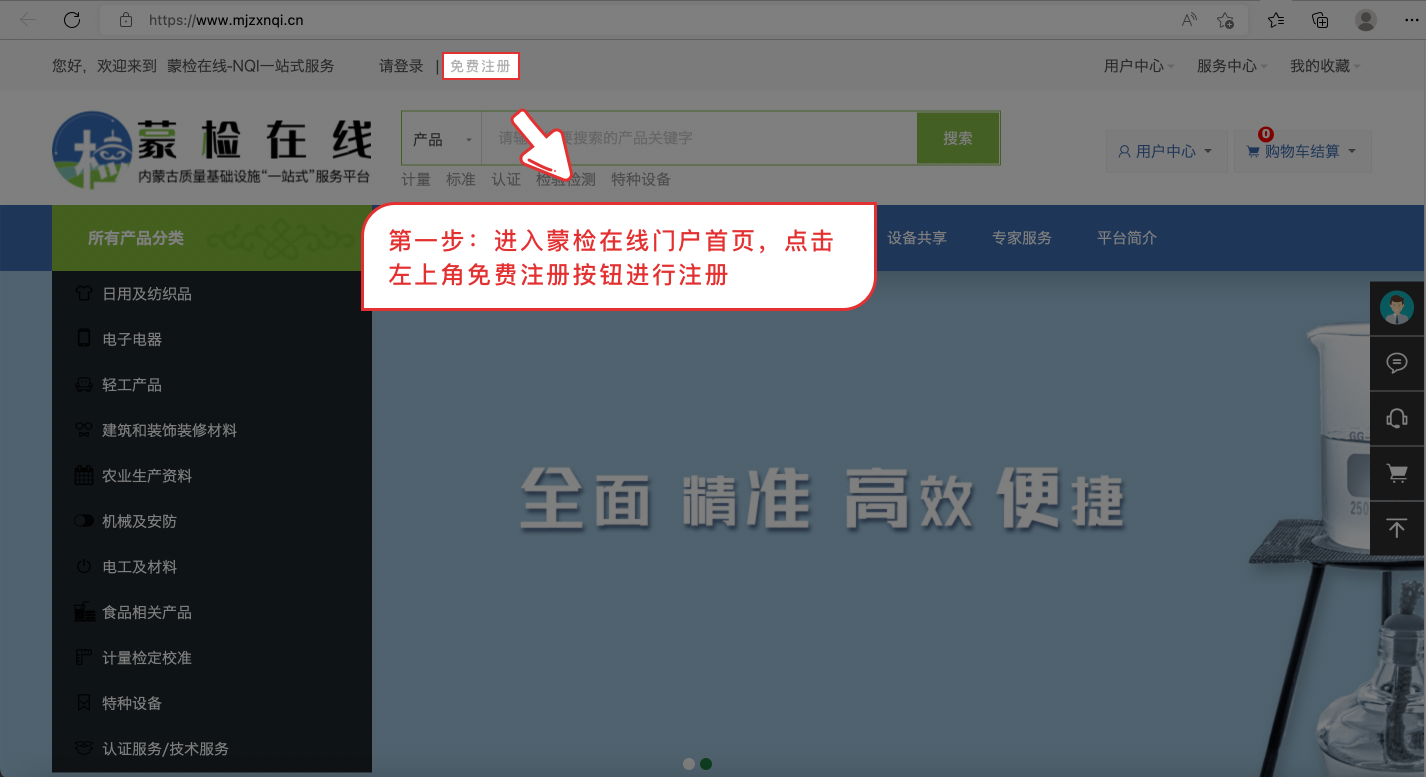Click the t-shirt icon beside 日用及纺织品
Screen dimensions: 1426x777
pyautogui.click(x=84, y=294)
